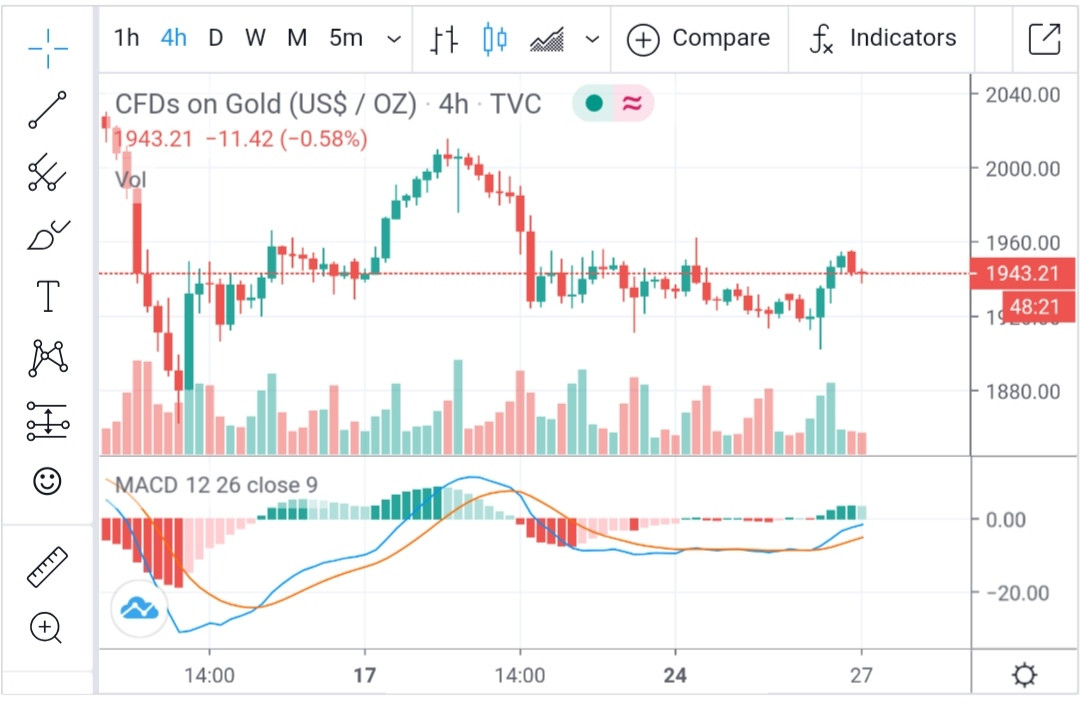Image resolution: width=1080 pixels, height=722 pixels.
Task: Open chart settings gear icon
Action: coord(1025,676)
